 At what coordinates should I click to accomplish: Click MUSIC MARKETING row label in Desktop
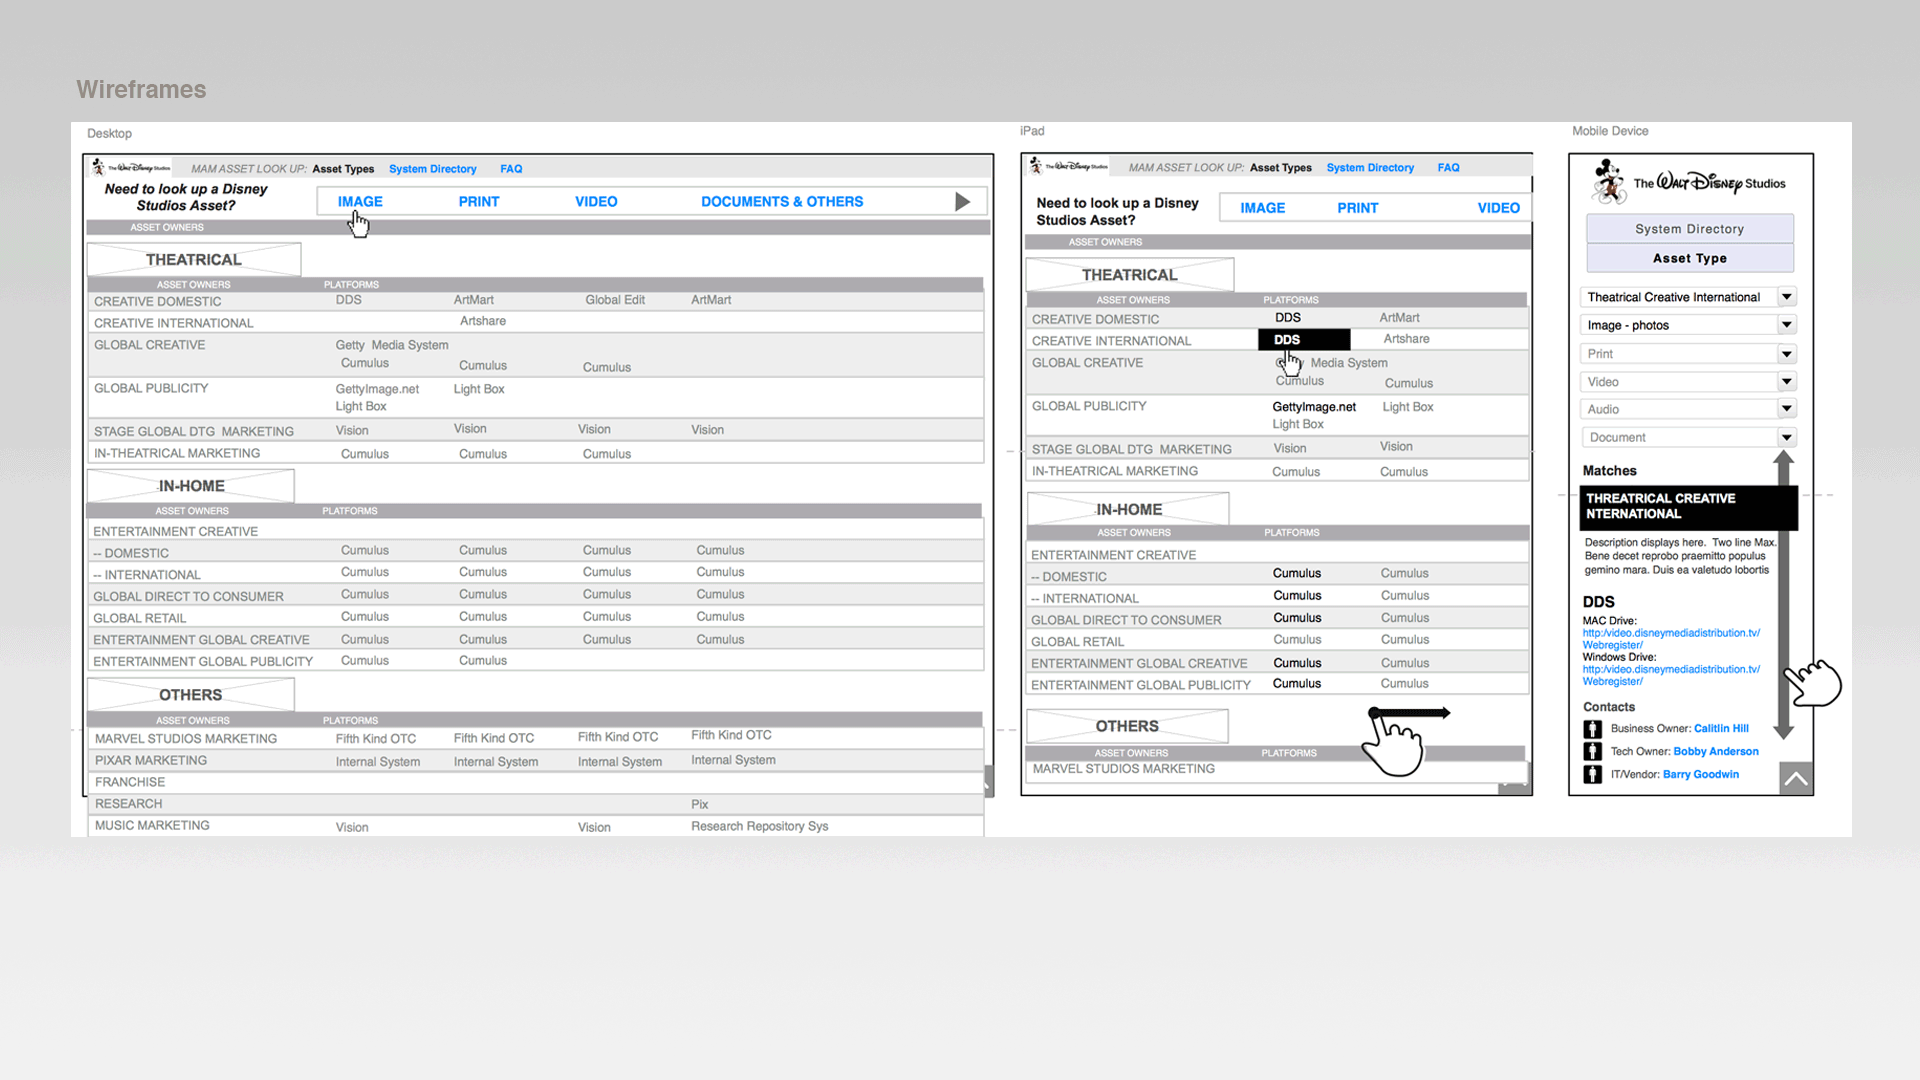click(152, 826)
